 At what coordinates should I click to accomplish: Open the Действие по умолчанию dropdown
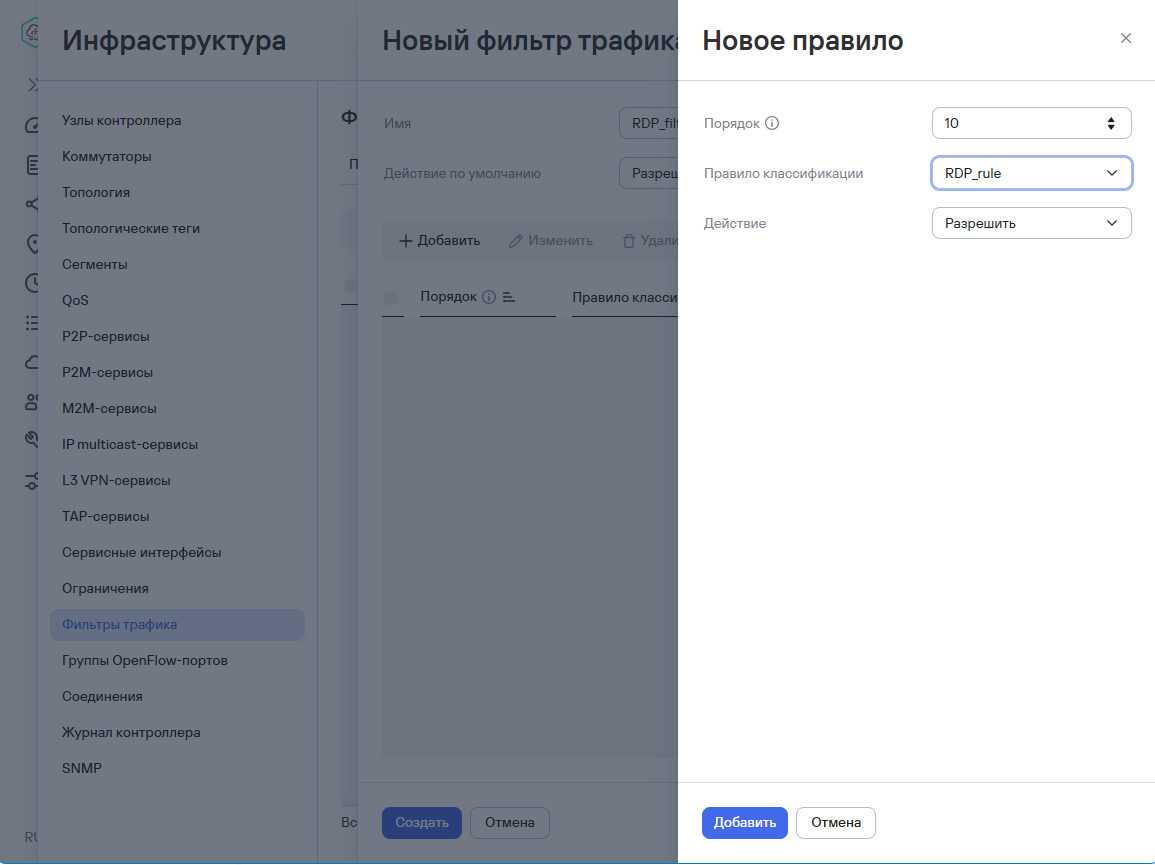tap(648, 173)
